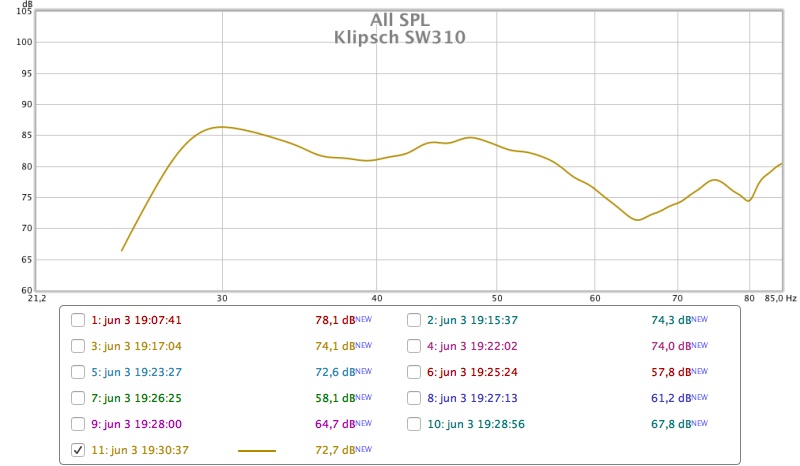Image resolution: width=800 pixels, height=466 pixels.
Task: Toggle measurement 8 checkbox on
Action: (414, 398)
